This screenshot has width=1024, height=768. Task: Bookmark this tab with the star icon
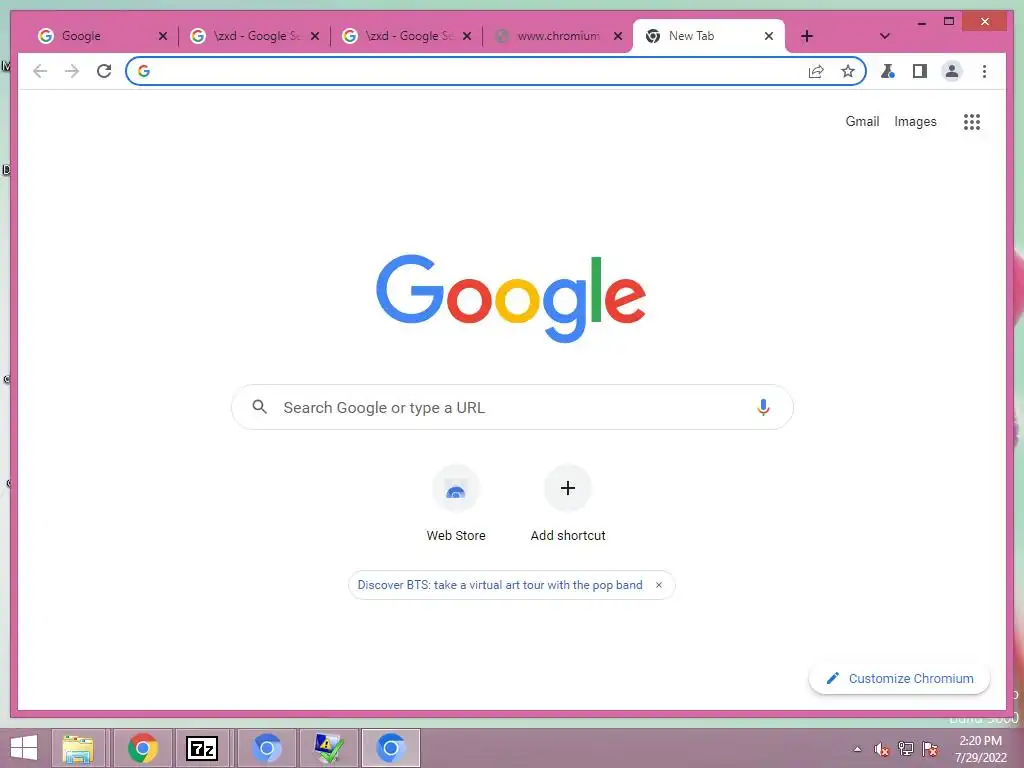[x=848, y=71]
